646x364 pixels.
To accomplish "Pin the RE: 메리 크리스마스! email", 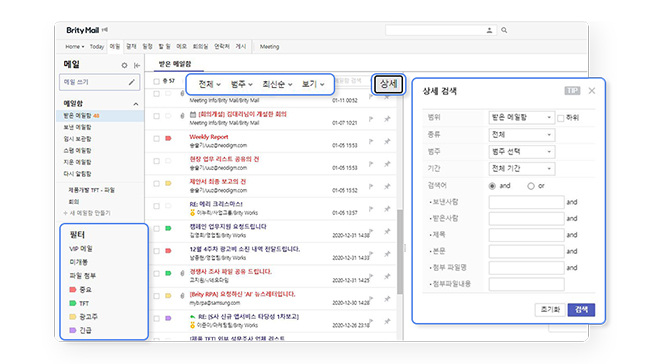I will click(x=387, y=209).
